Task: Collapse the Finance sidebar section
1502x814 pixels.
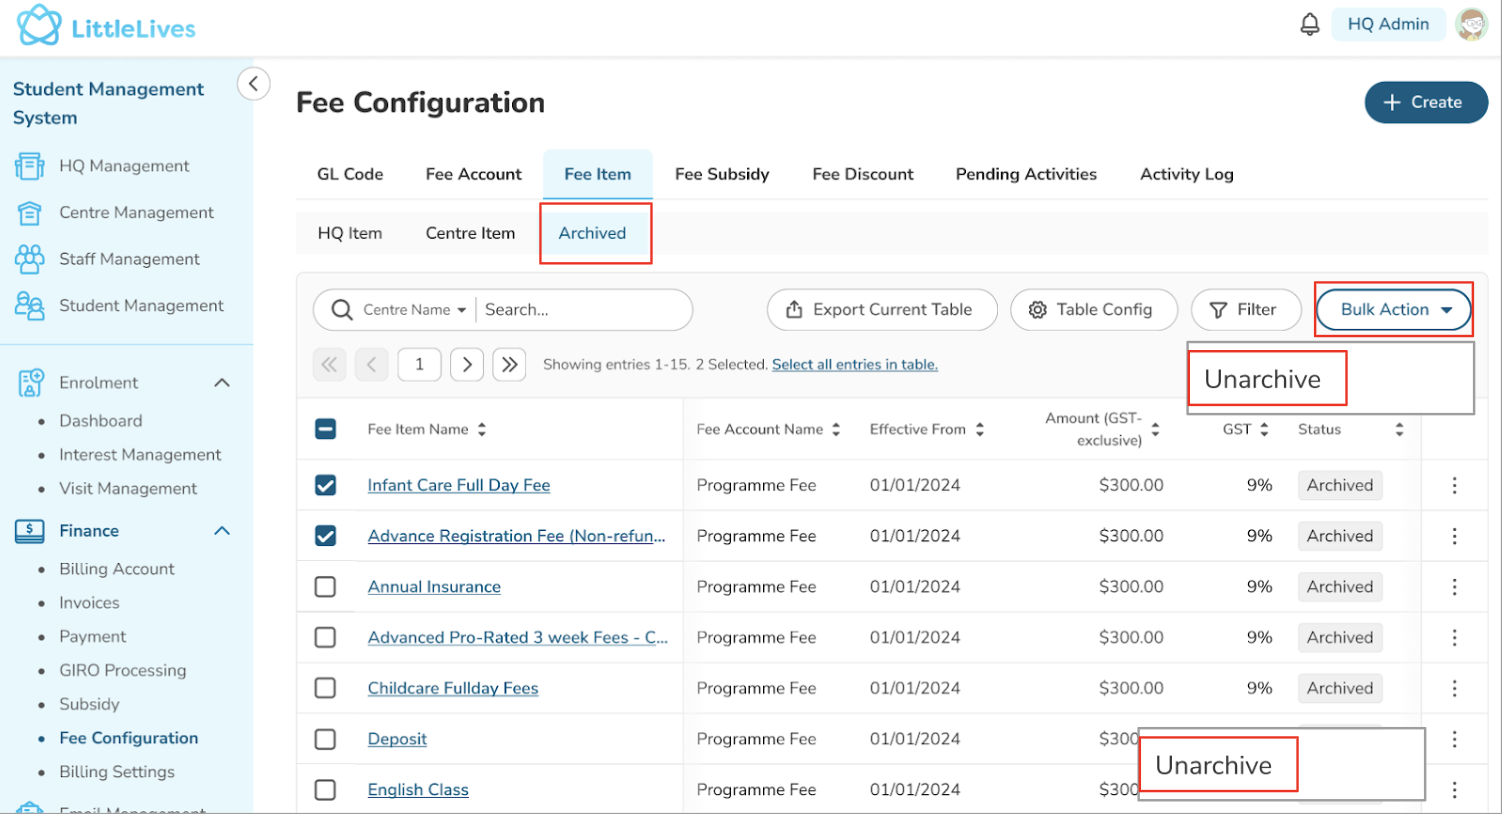Action: (222, 531)
